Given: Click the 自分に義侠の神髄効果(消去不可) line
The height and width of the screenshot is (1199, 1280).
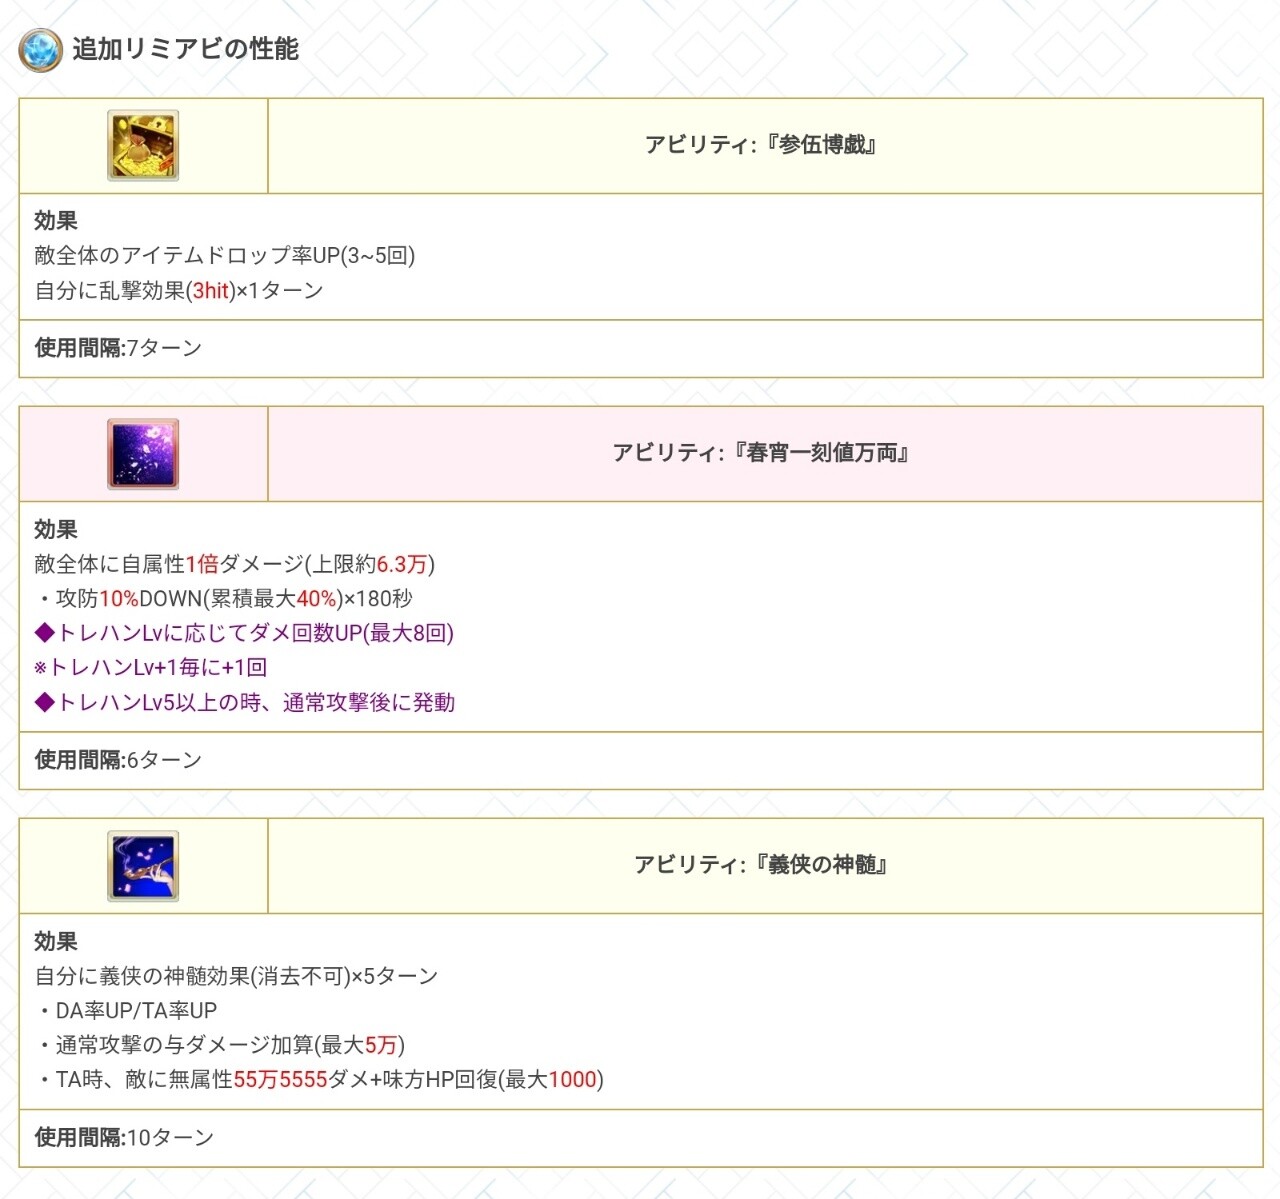Looking at the screenshot, I should [x=236, y=976].
